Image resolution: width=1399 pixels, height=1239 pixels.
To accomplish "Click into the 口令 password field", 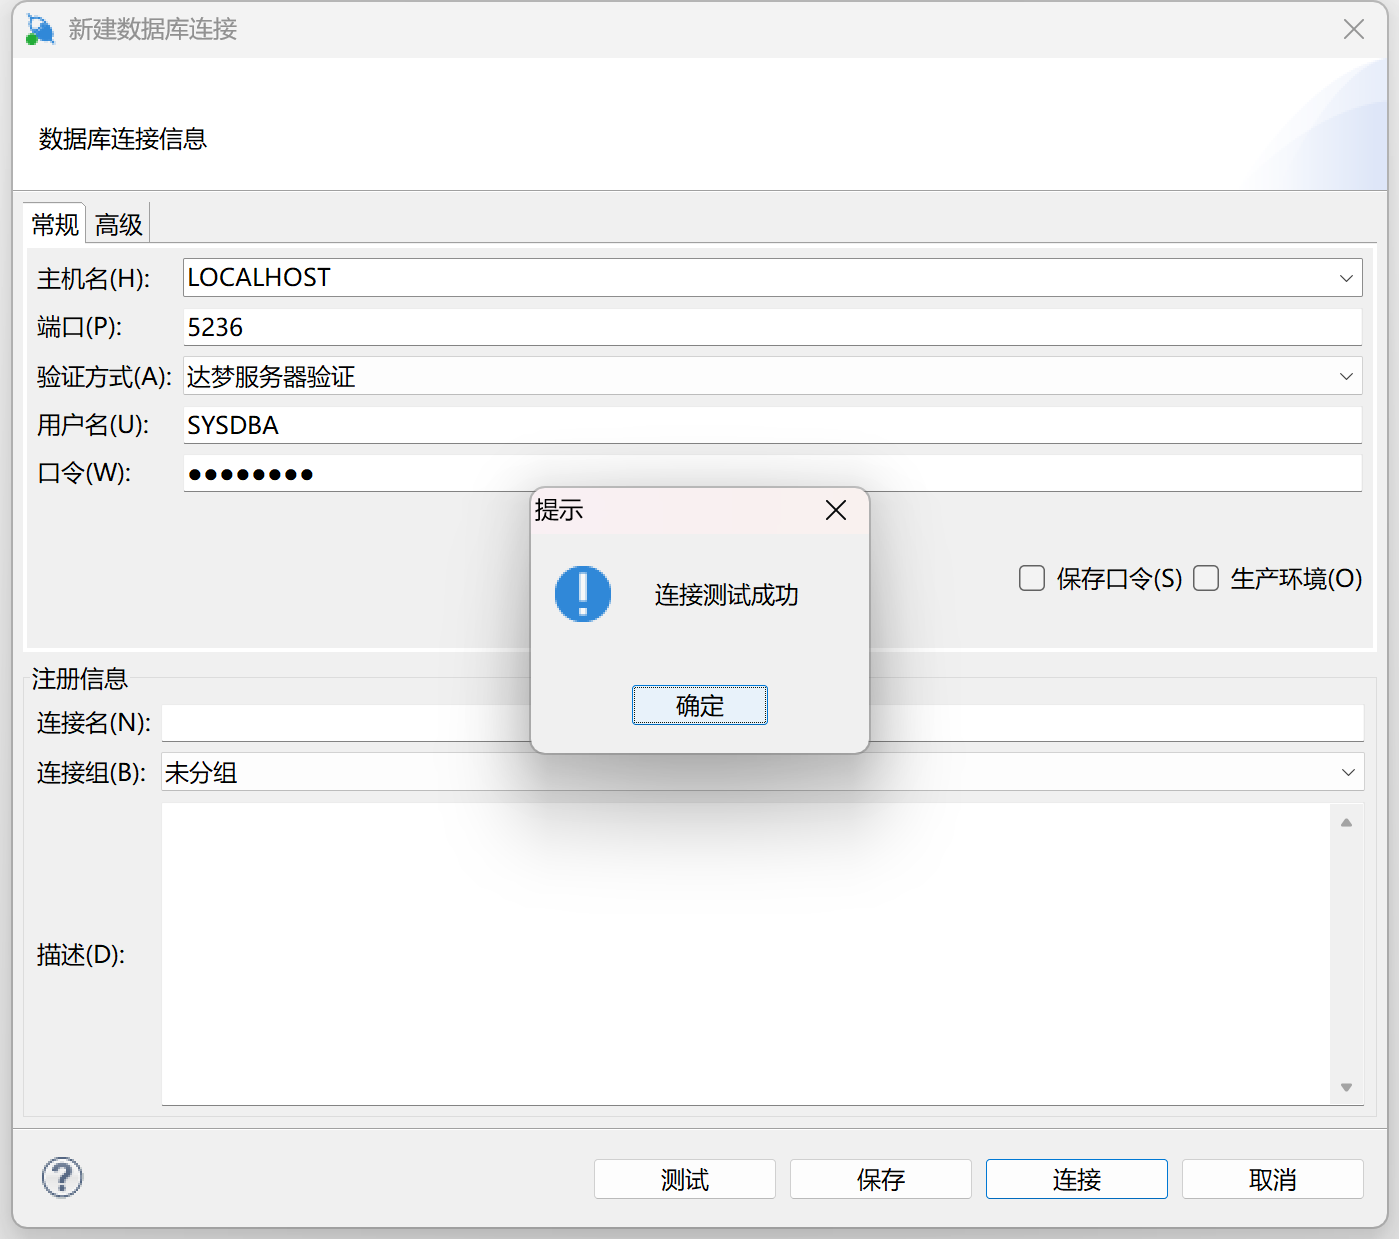I will click(x=772, y=473).
